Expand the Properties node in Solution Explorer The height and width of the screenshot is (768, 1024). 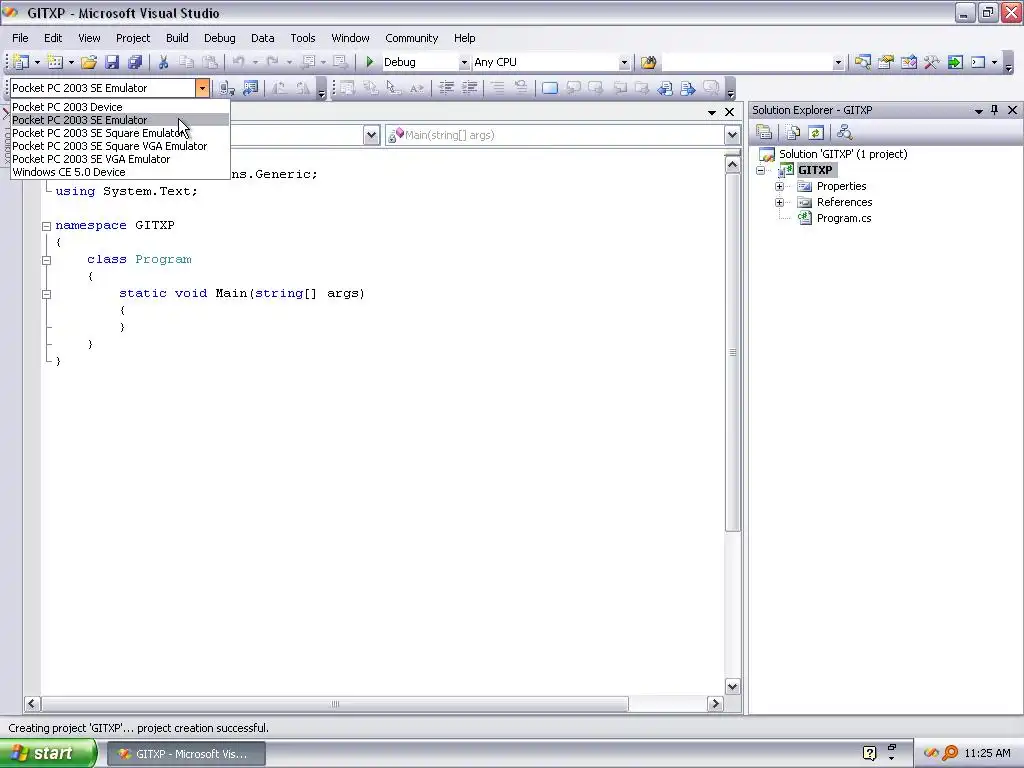coord(779,187)
